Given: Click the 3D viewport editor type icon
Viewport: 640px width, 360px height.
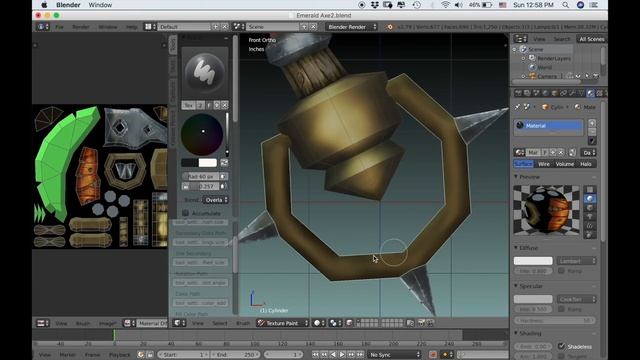Looking at the screenshot, I should point(179,323).
